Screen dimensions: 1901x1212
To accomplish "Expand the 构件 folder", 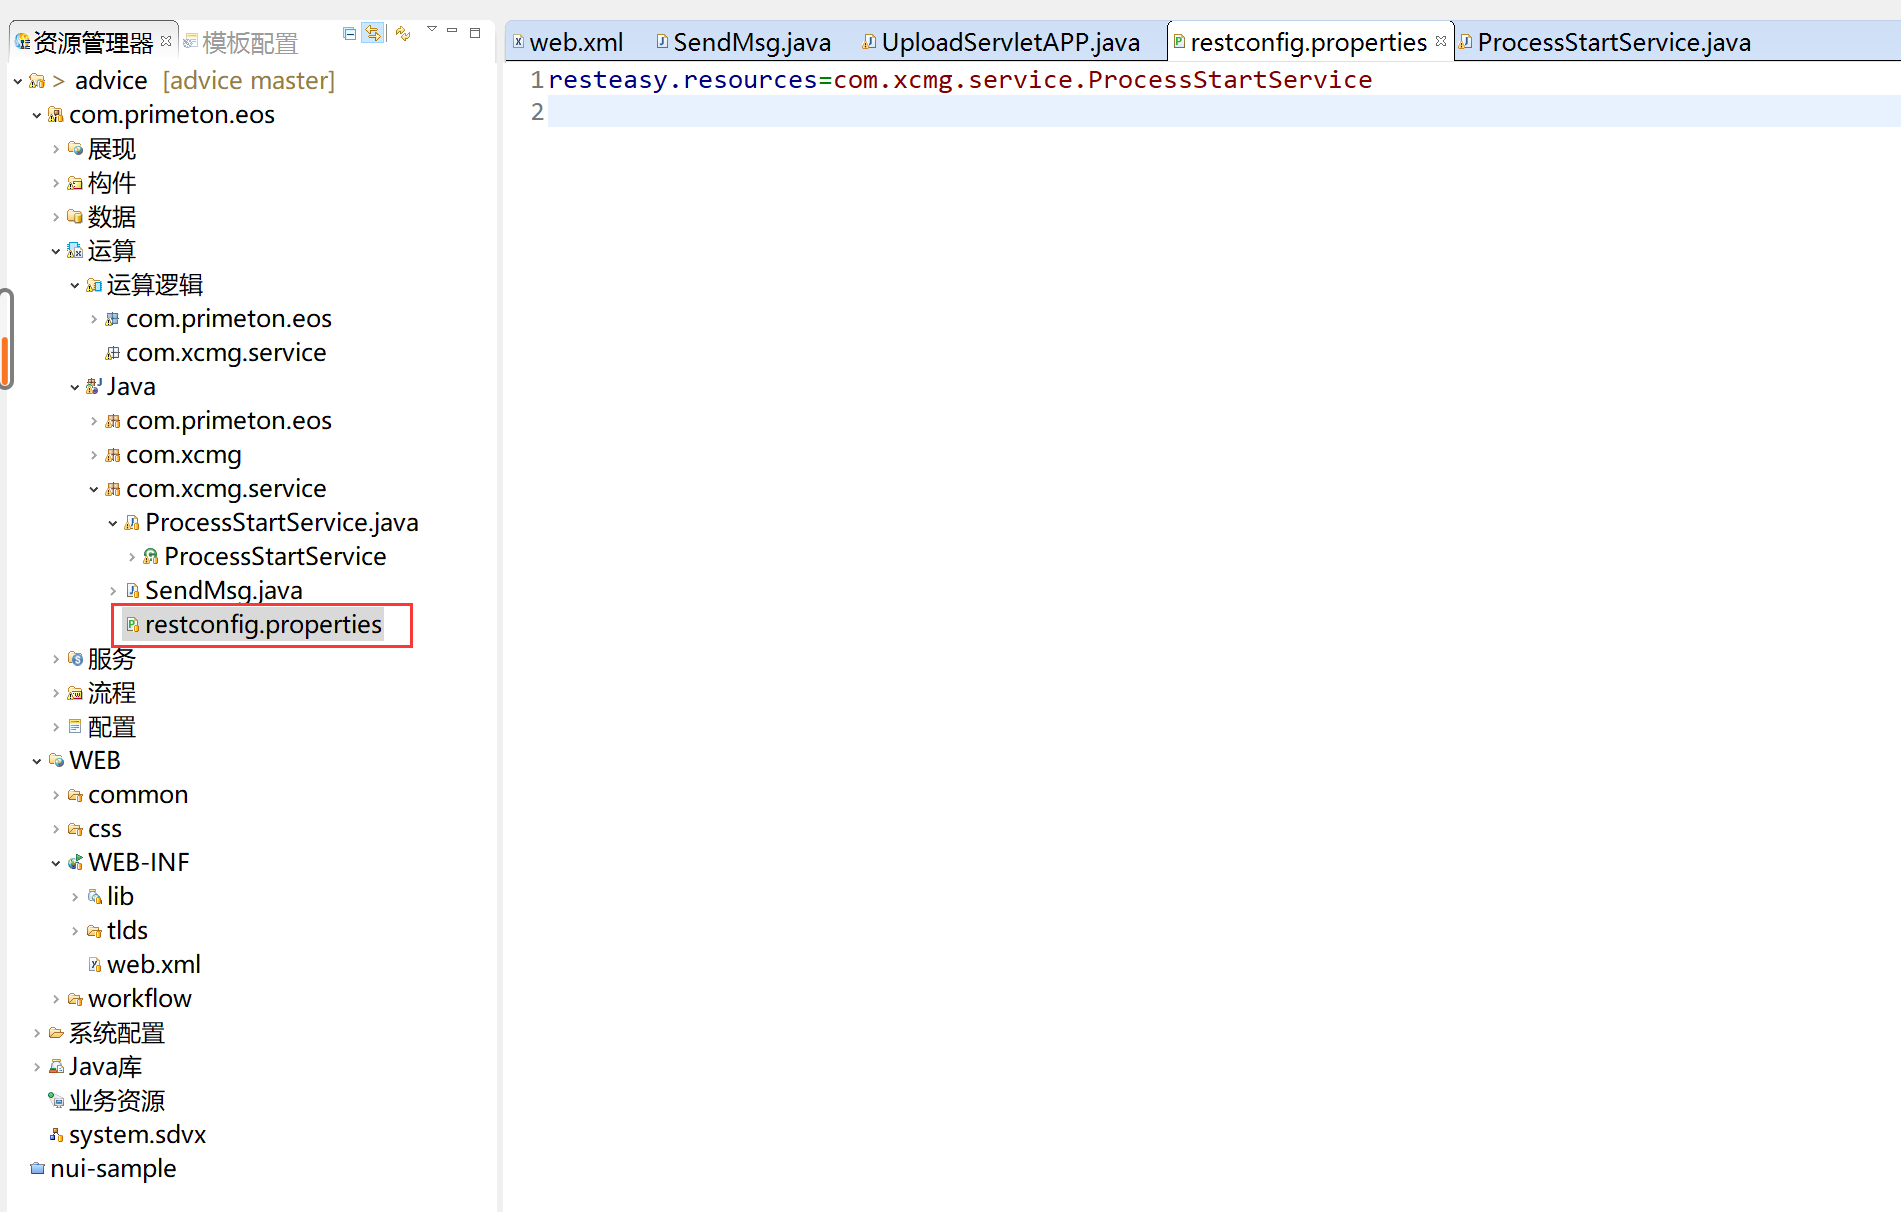I will 56,183.
